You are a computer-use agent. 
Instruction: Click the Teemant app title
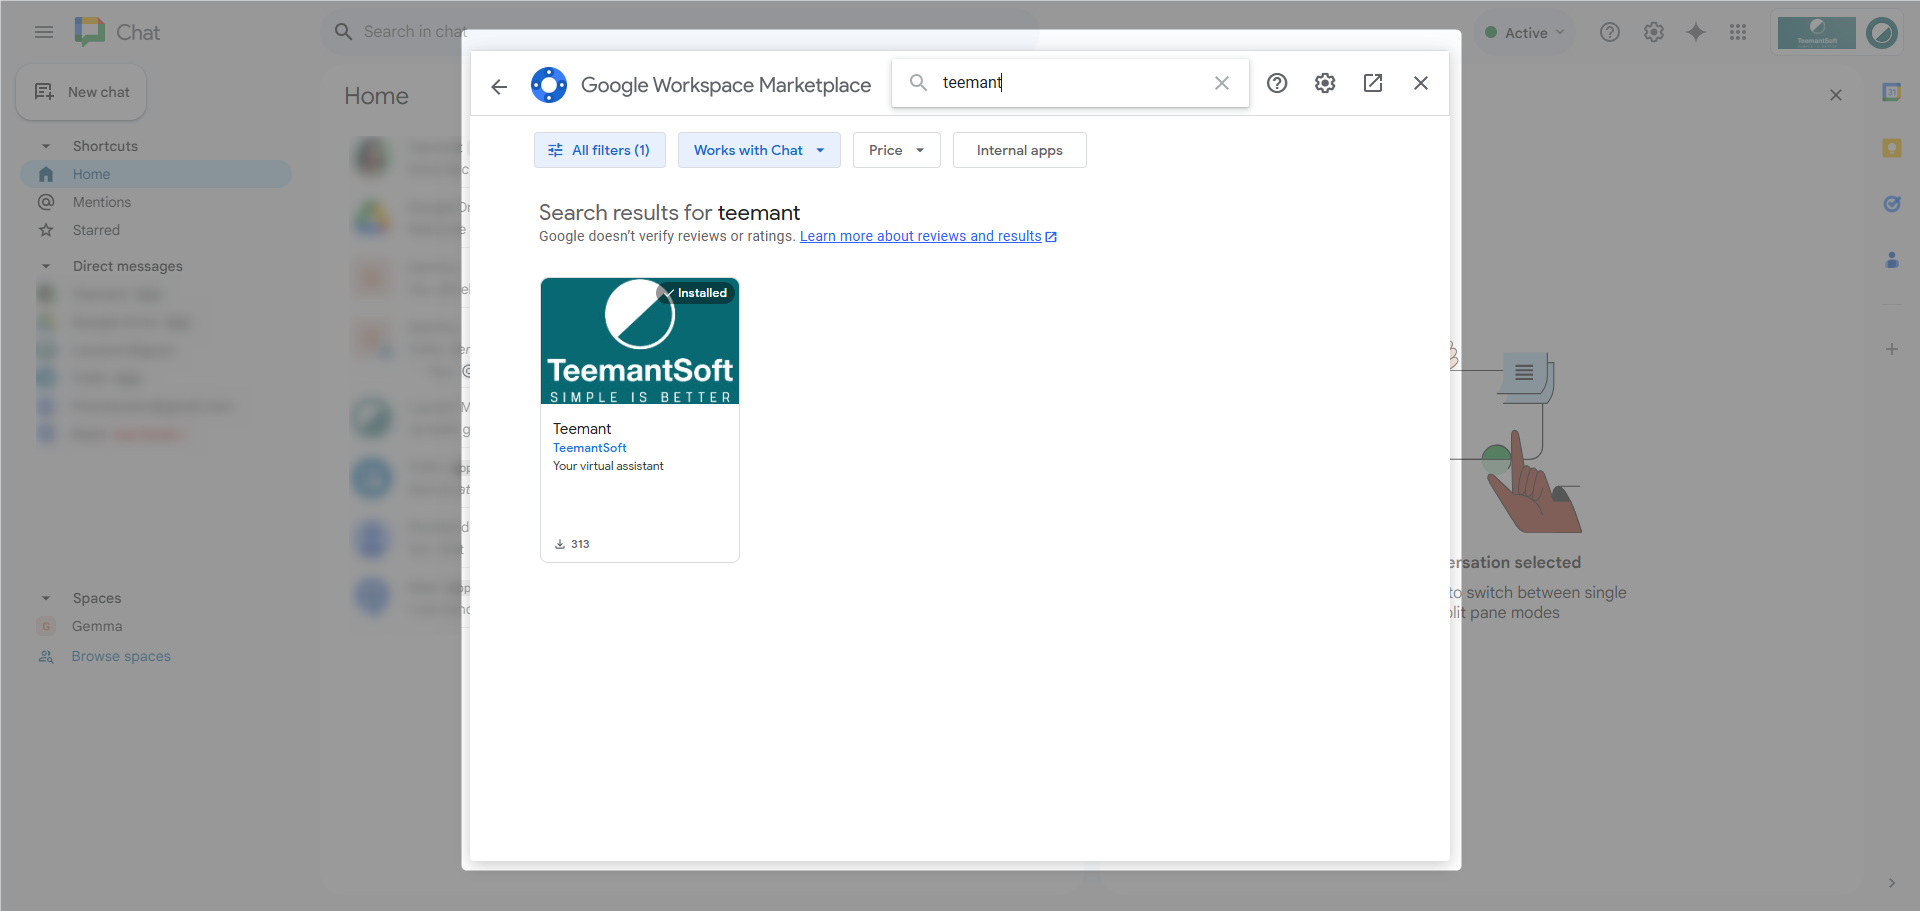click(582, 429)
